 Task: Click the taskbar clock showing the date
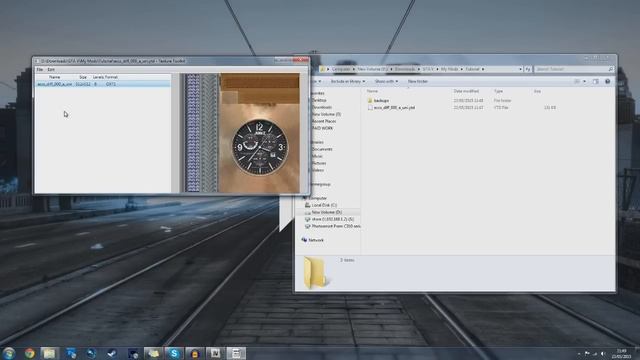pyautogui.click(x=621, y=353)
